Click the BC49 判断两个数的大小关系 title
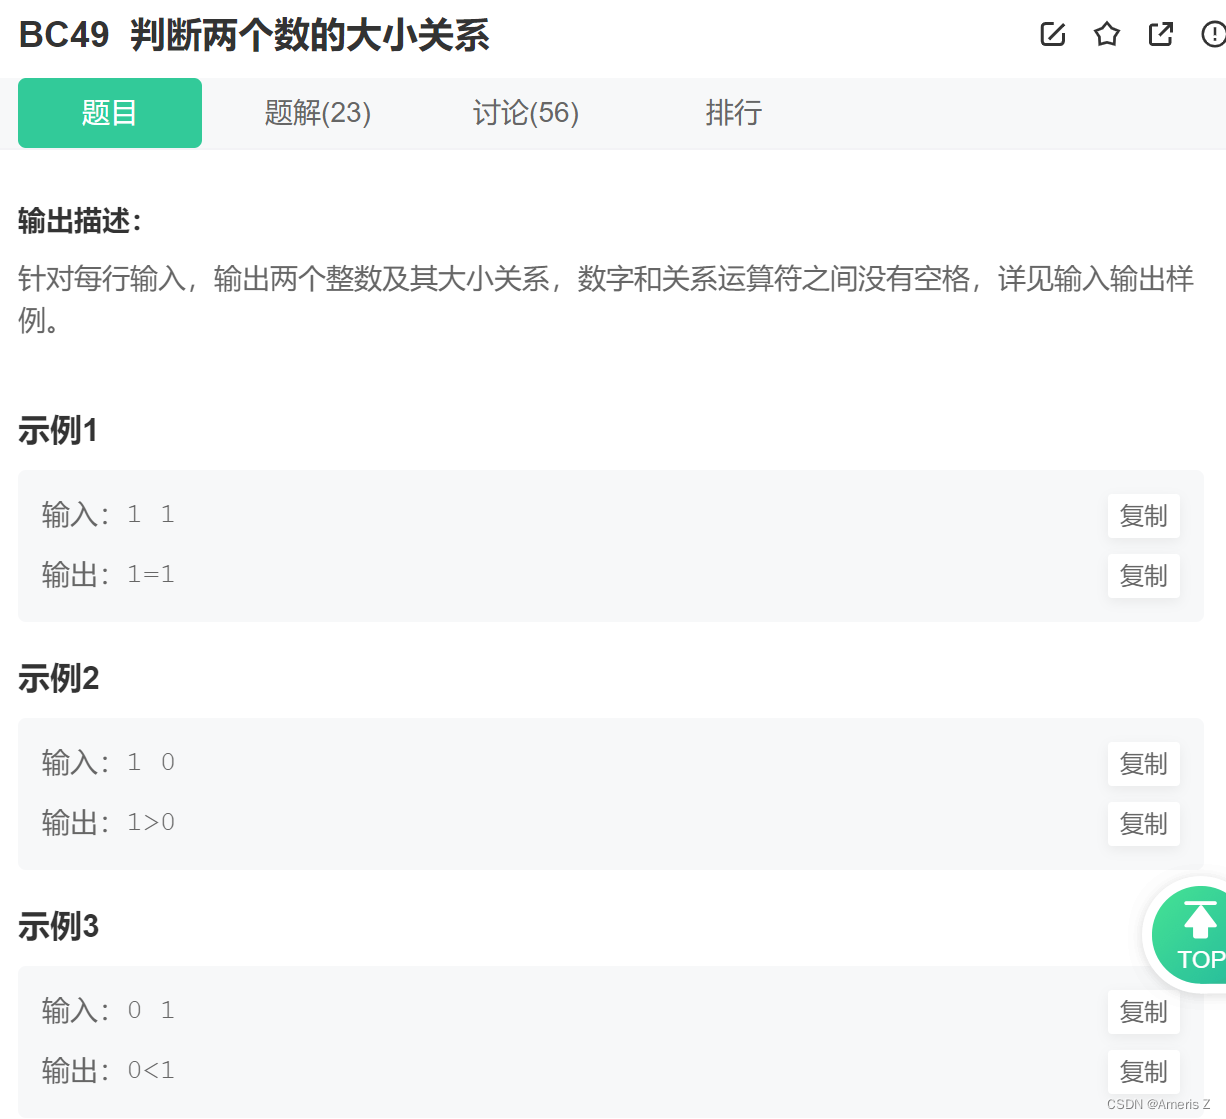This screenshot has height=1119, width=1226. coord(254,35)
